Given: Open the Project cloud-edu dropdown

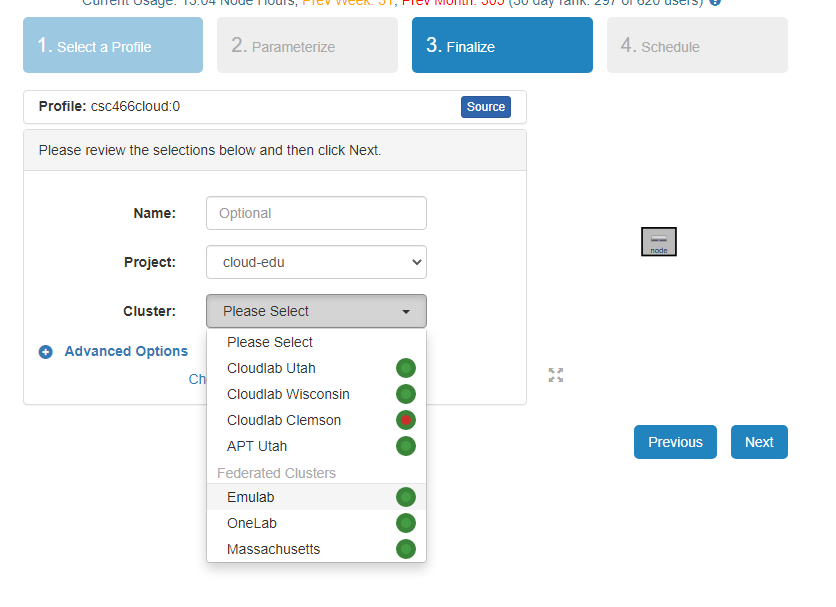Looking at the screenshot, I should [316, 262].
